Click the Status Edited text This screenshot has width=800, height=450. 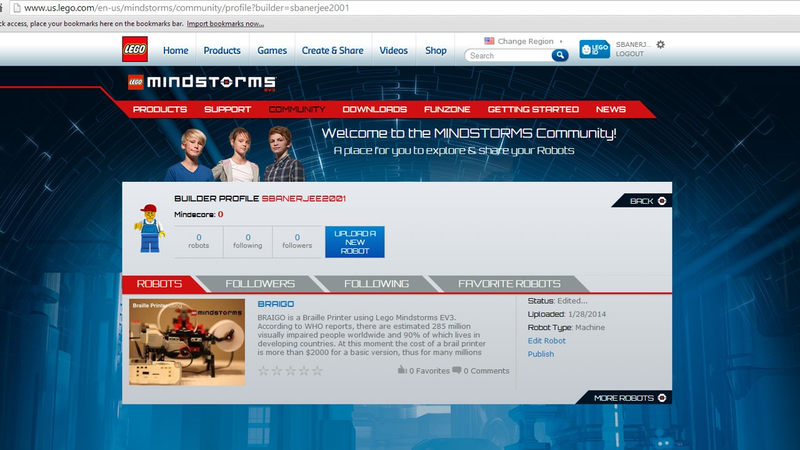point(558,301)
